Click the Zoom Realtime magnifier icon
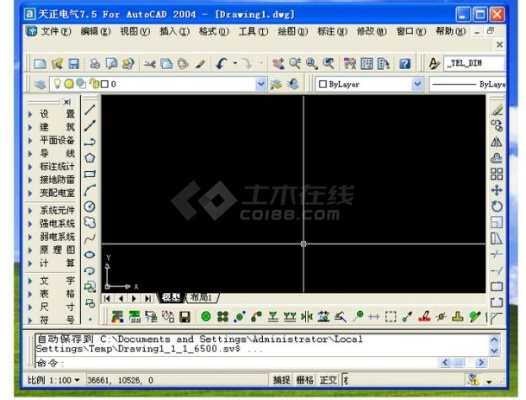This screenshot has height=400, width=526. point(295,63)
